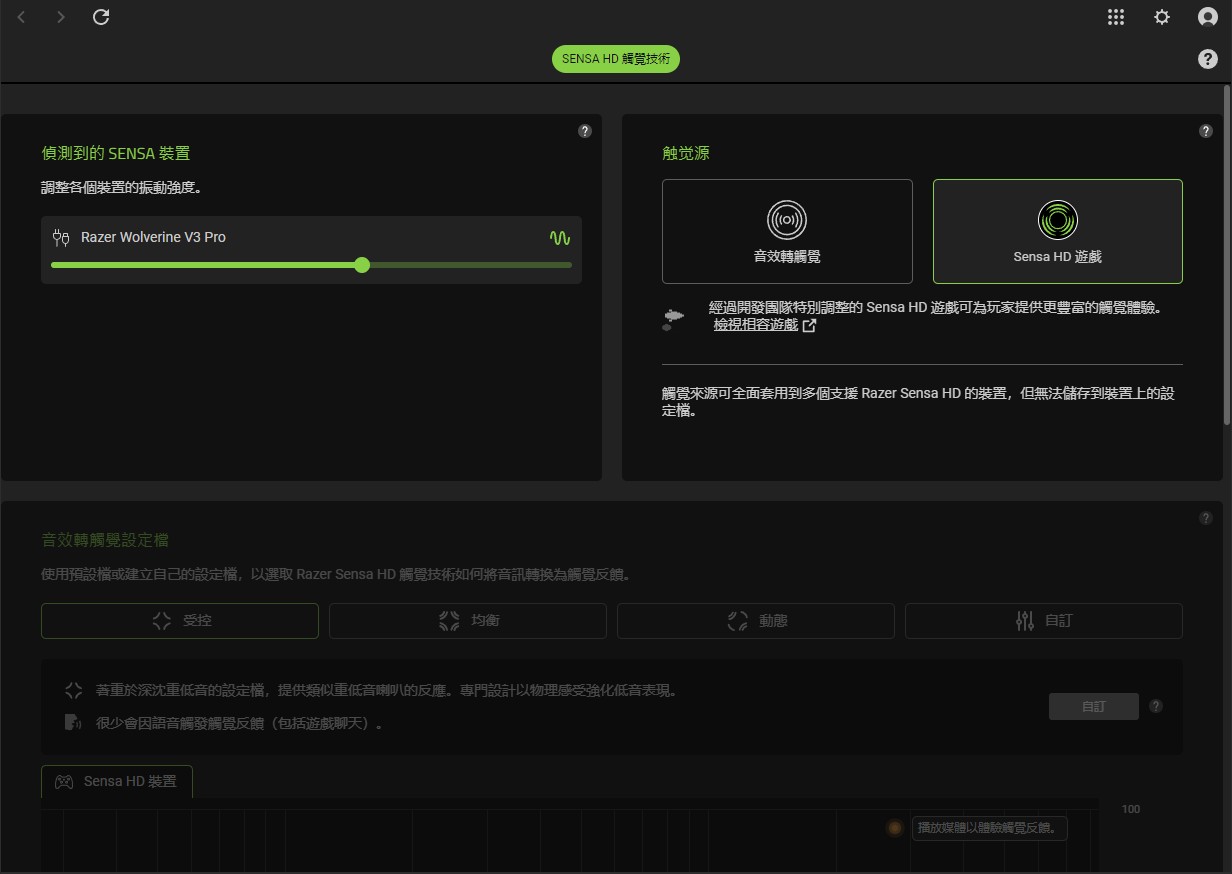Choose the 均衡 profile preset
Image resolution: width=1232 pixels, height=874 pixels.
(x=468, y=621)
